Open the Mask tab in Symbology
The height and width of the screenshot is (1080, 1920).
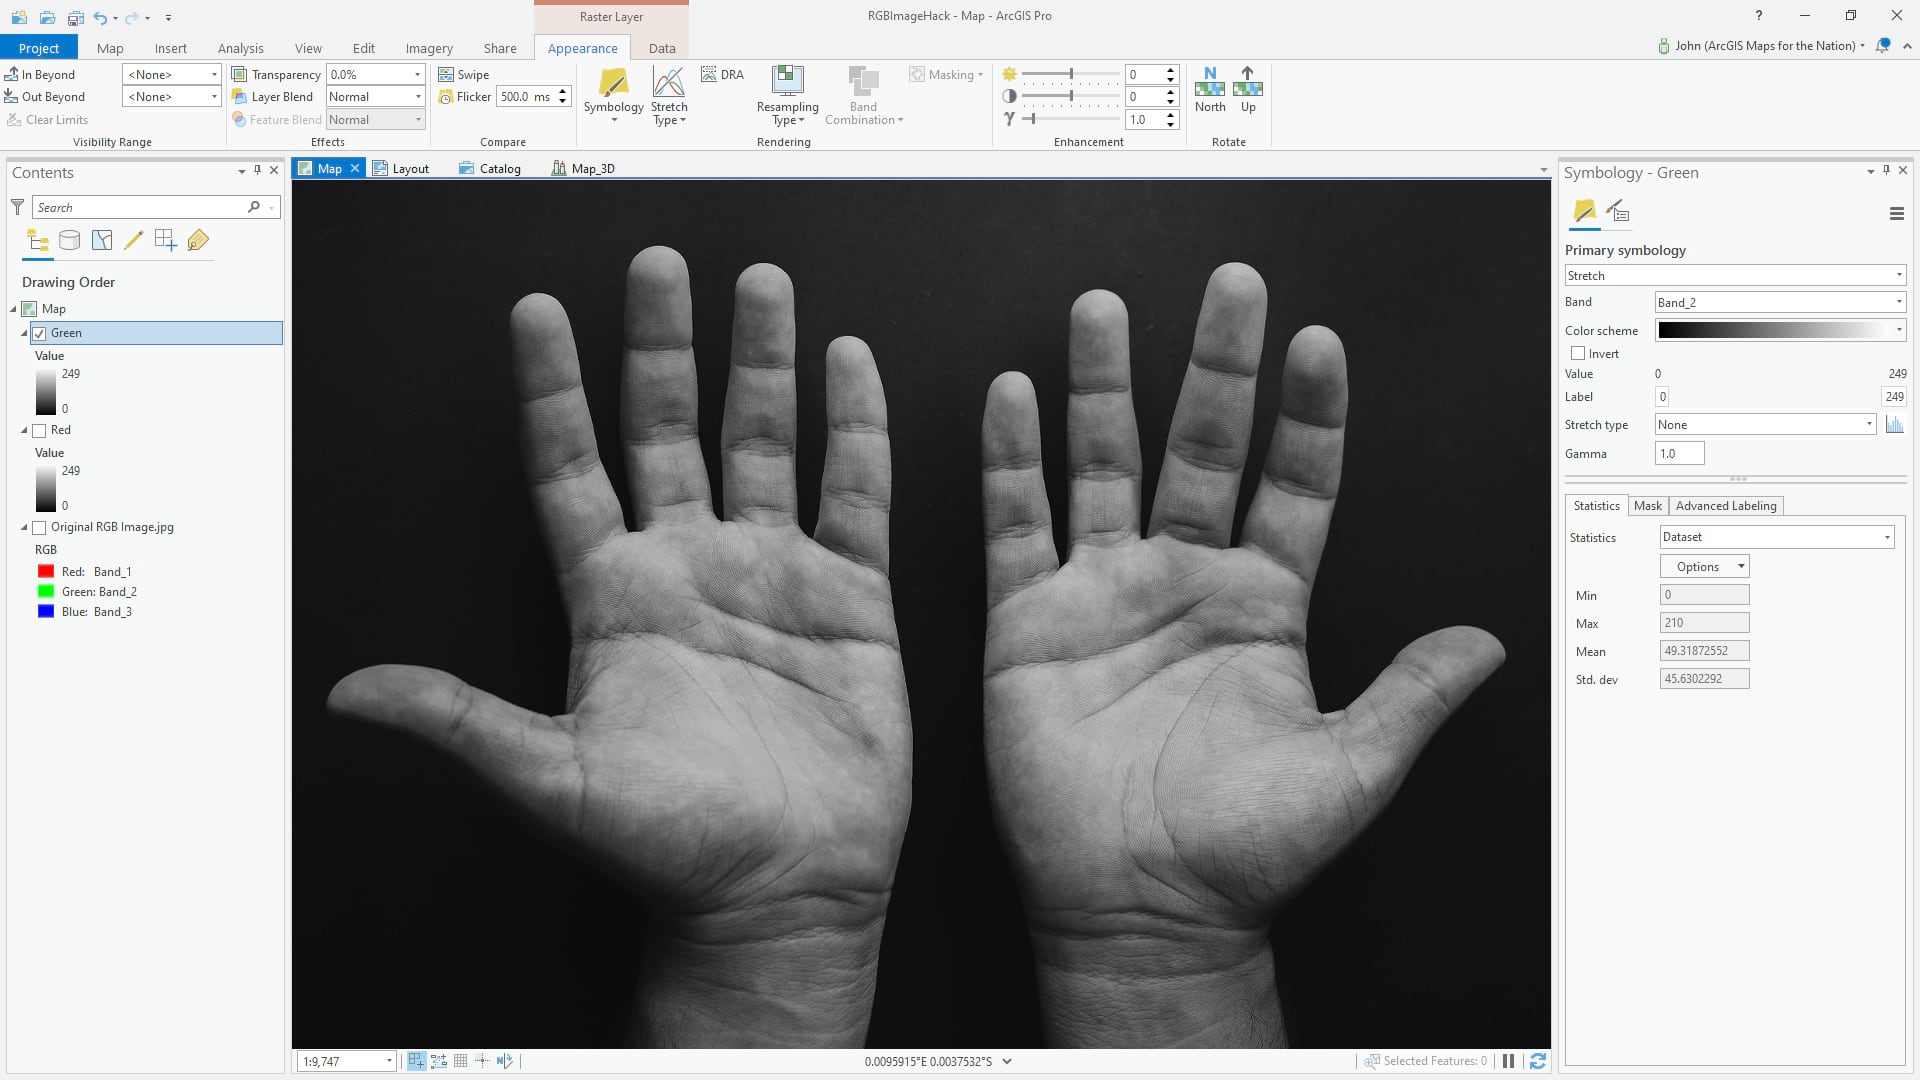pos(1647,506)
